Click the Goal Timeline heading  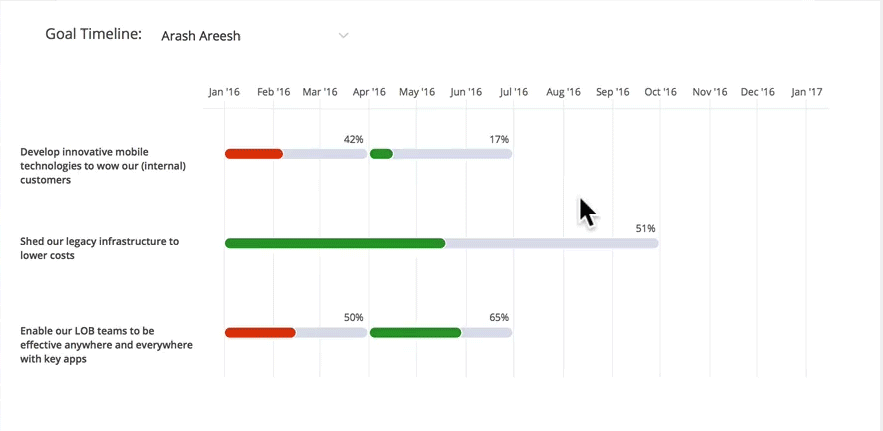(x=93, y=34)
